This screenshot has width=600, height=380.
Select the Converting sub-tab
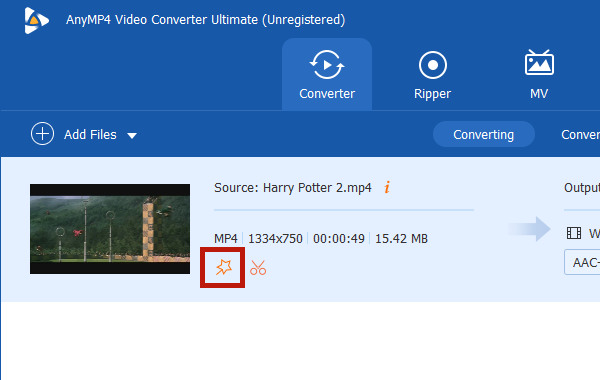pyautogui.click(x=484, y=134)
